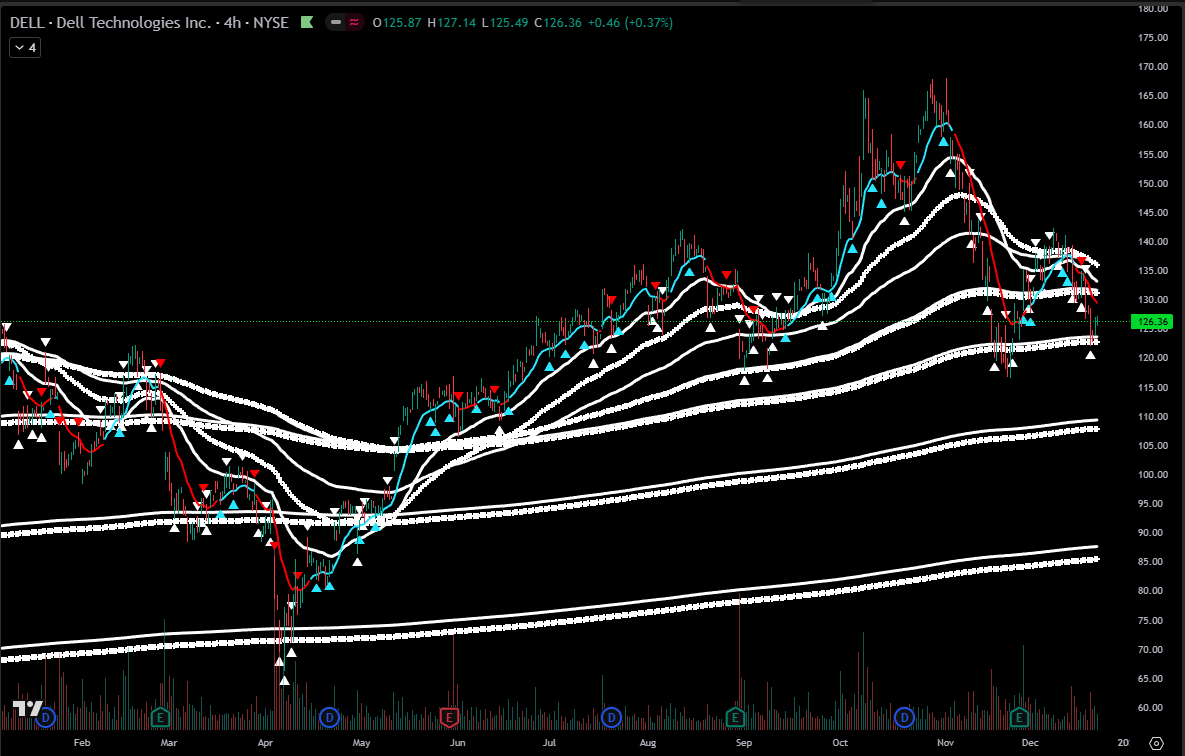Collapse the indicator legend showing 4
Viewport: 1185px width, 756px height.
pos(25,48)
